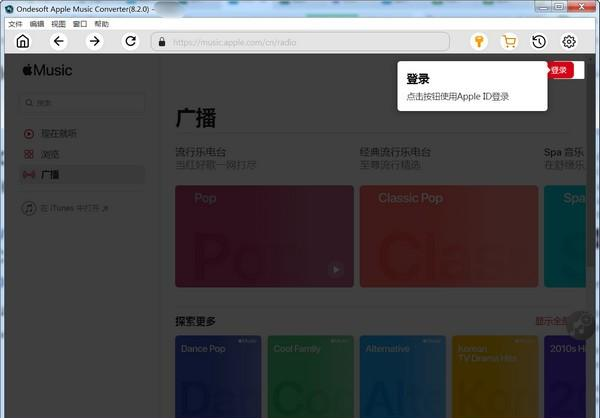
Task: Open the conversion history clock icon
Action: (539, 41)
